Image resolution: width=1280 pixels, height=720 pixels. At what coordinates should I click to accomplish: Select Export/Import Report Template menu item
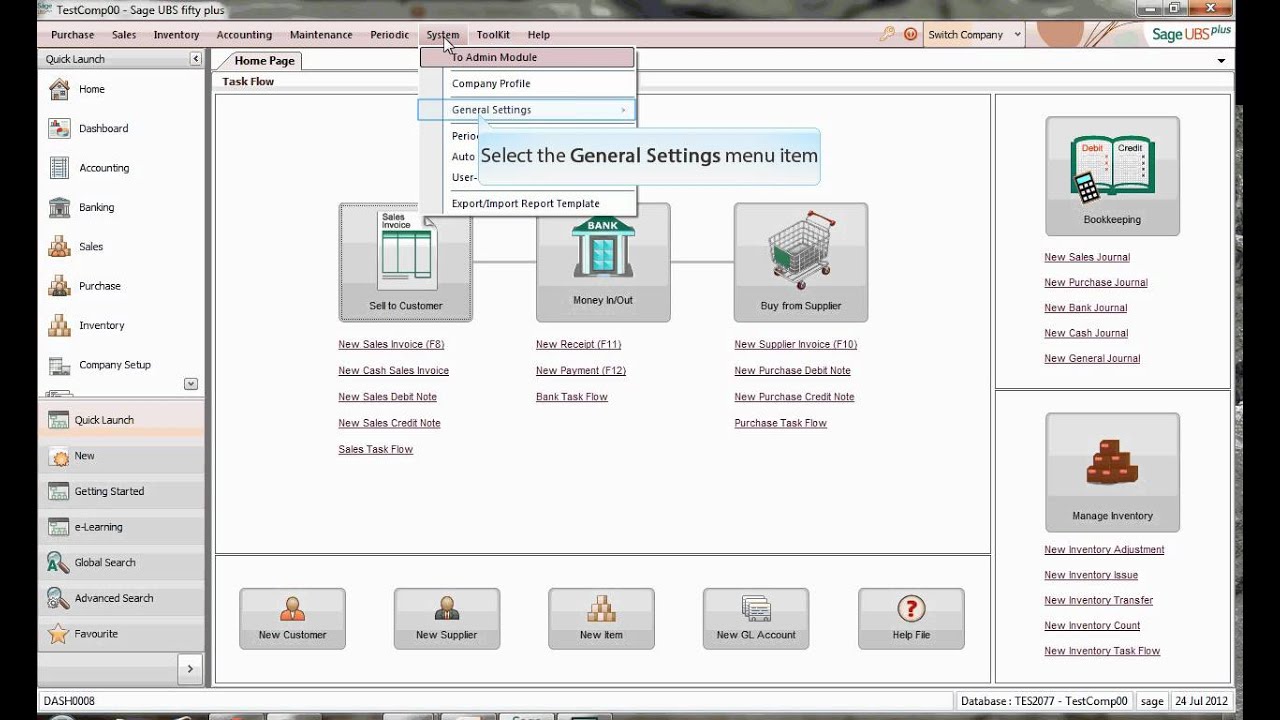point(527,203)
